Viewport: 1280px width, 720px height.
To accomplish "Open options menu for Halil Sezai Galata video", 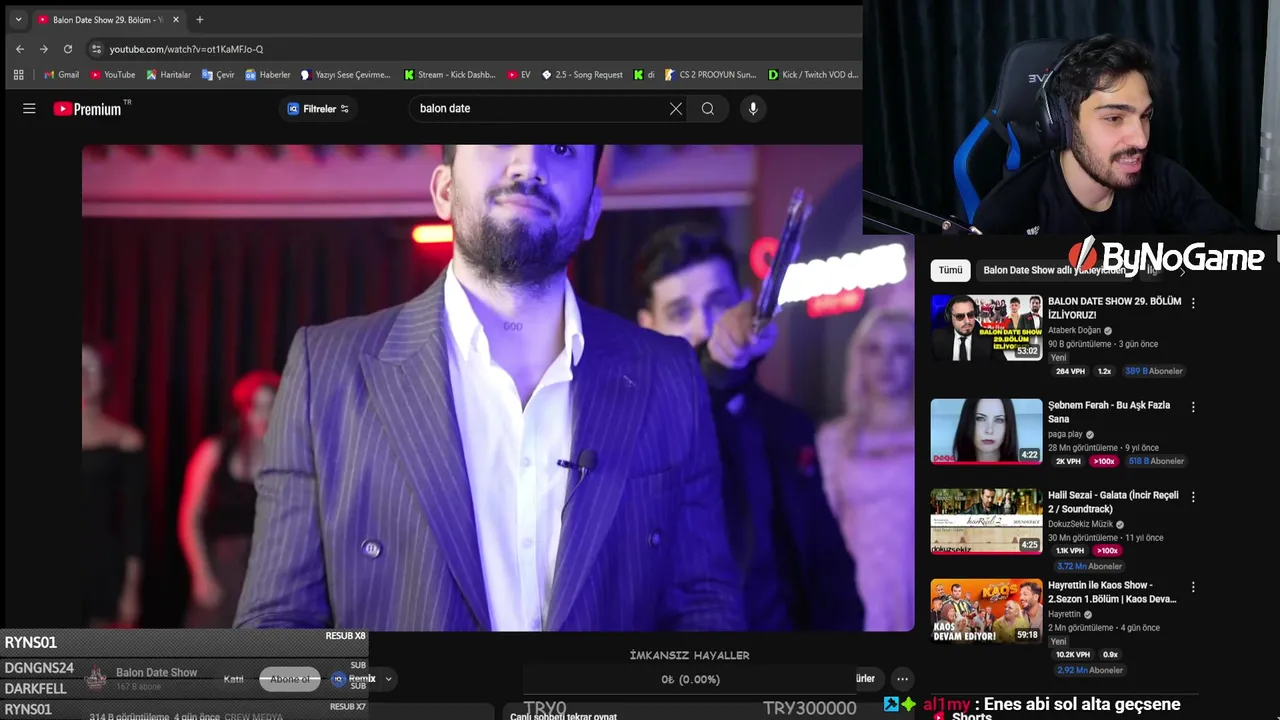I will click(1193, 497).
